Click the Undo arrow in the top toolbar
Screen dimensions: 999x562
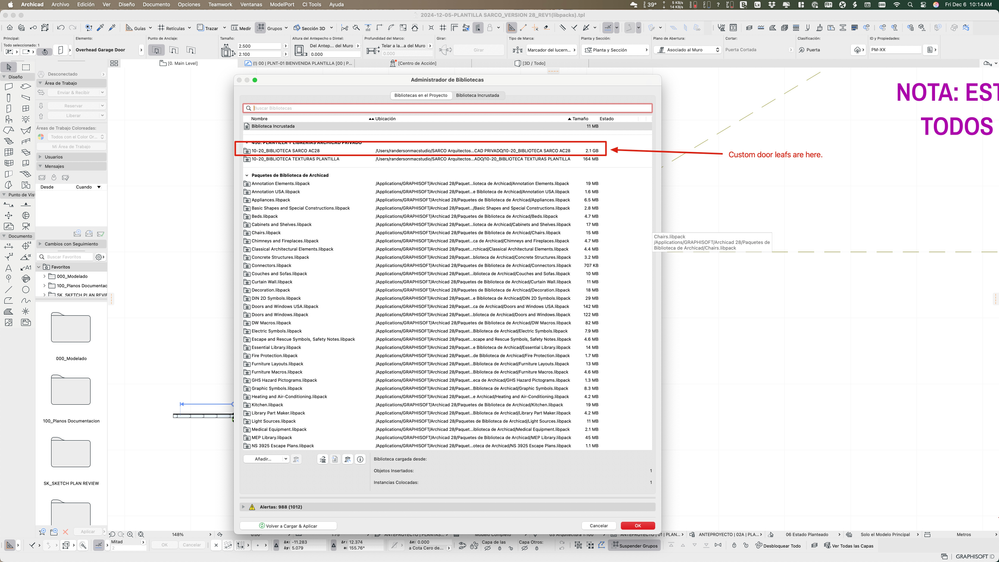pos(61,28)
